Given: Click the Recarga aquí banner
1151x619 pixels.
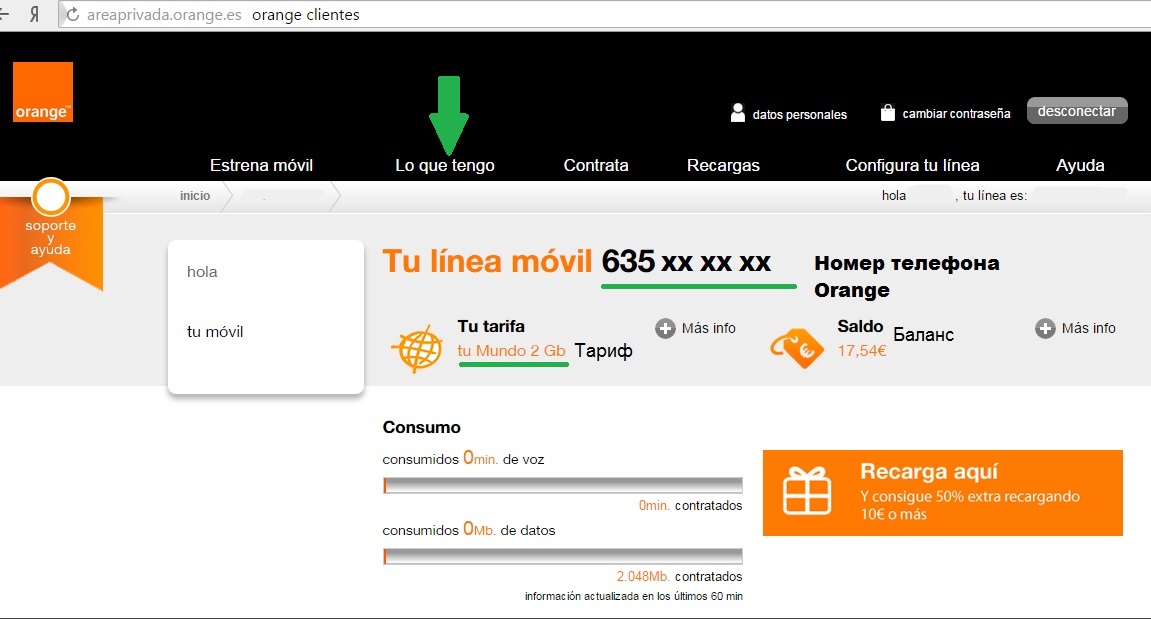Looking at the screenshot, I should pyautogui.click(x=943, y=493).
